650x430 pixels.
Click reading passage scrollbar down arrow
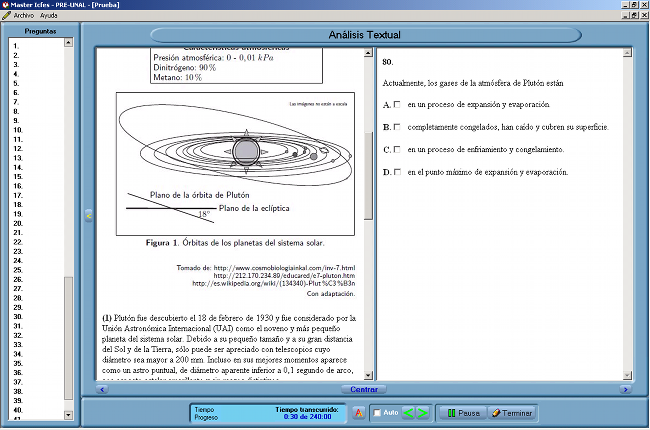tap(368, 375)
